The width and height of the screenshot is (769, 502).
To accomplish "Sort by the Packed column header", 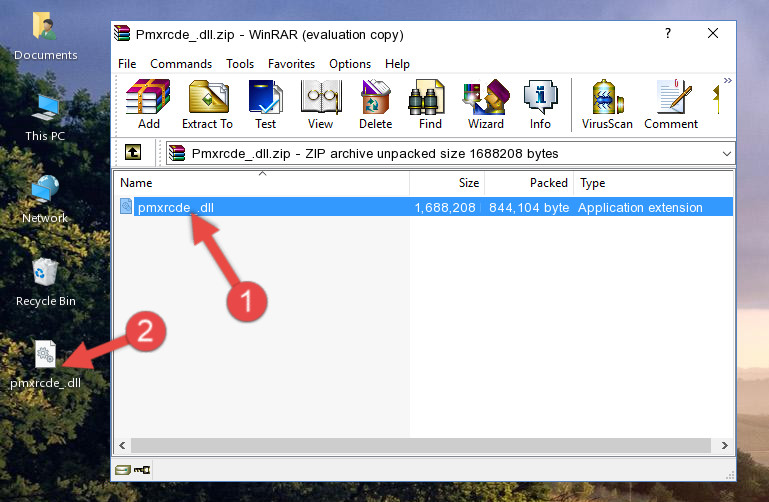I will [529, 183].
